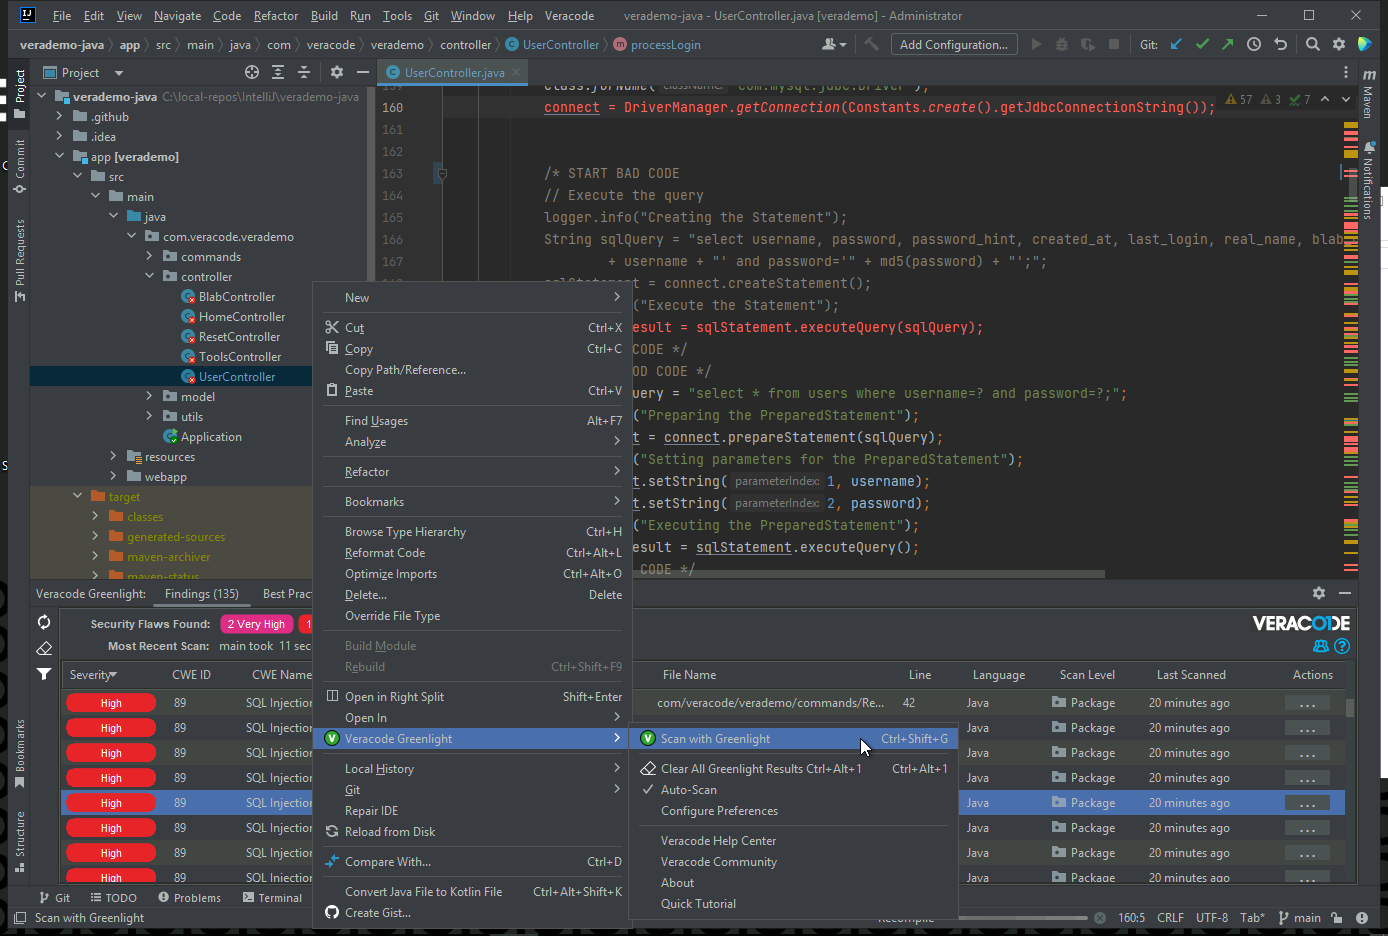Jump to next highlighted error arrow
Screen dimensions: 1388x936
point(1346,99)
